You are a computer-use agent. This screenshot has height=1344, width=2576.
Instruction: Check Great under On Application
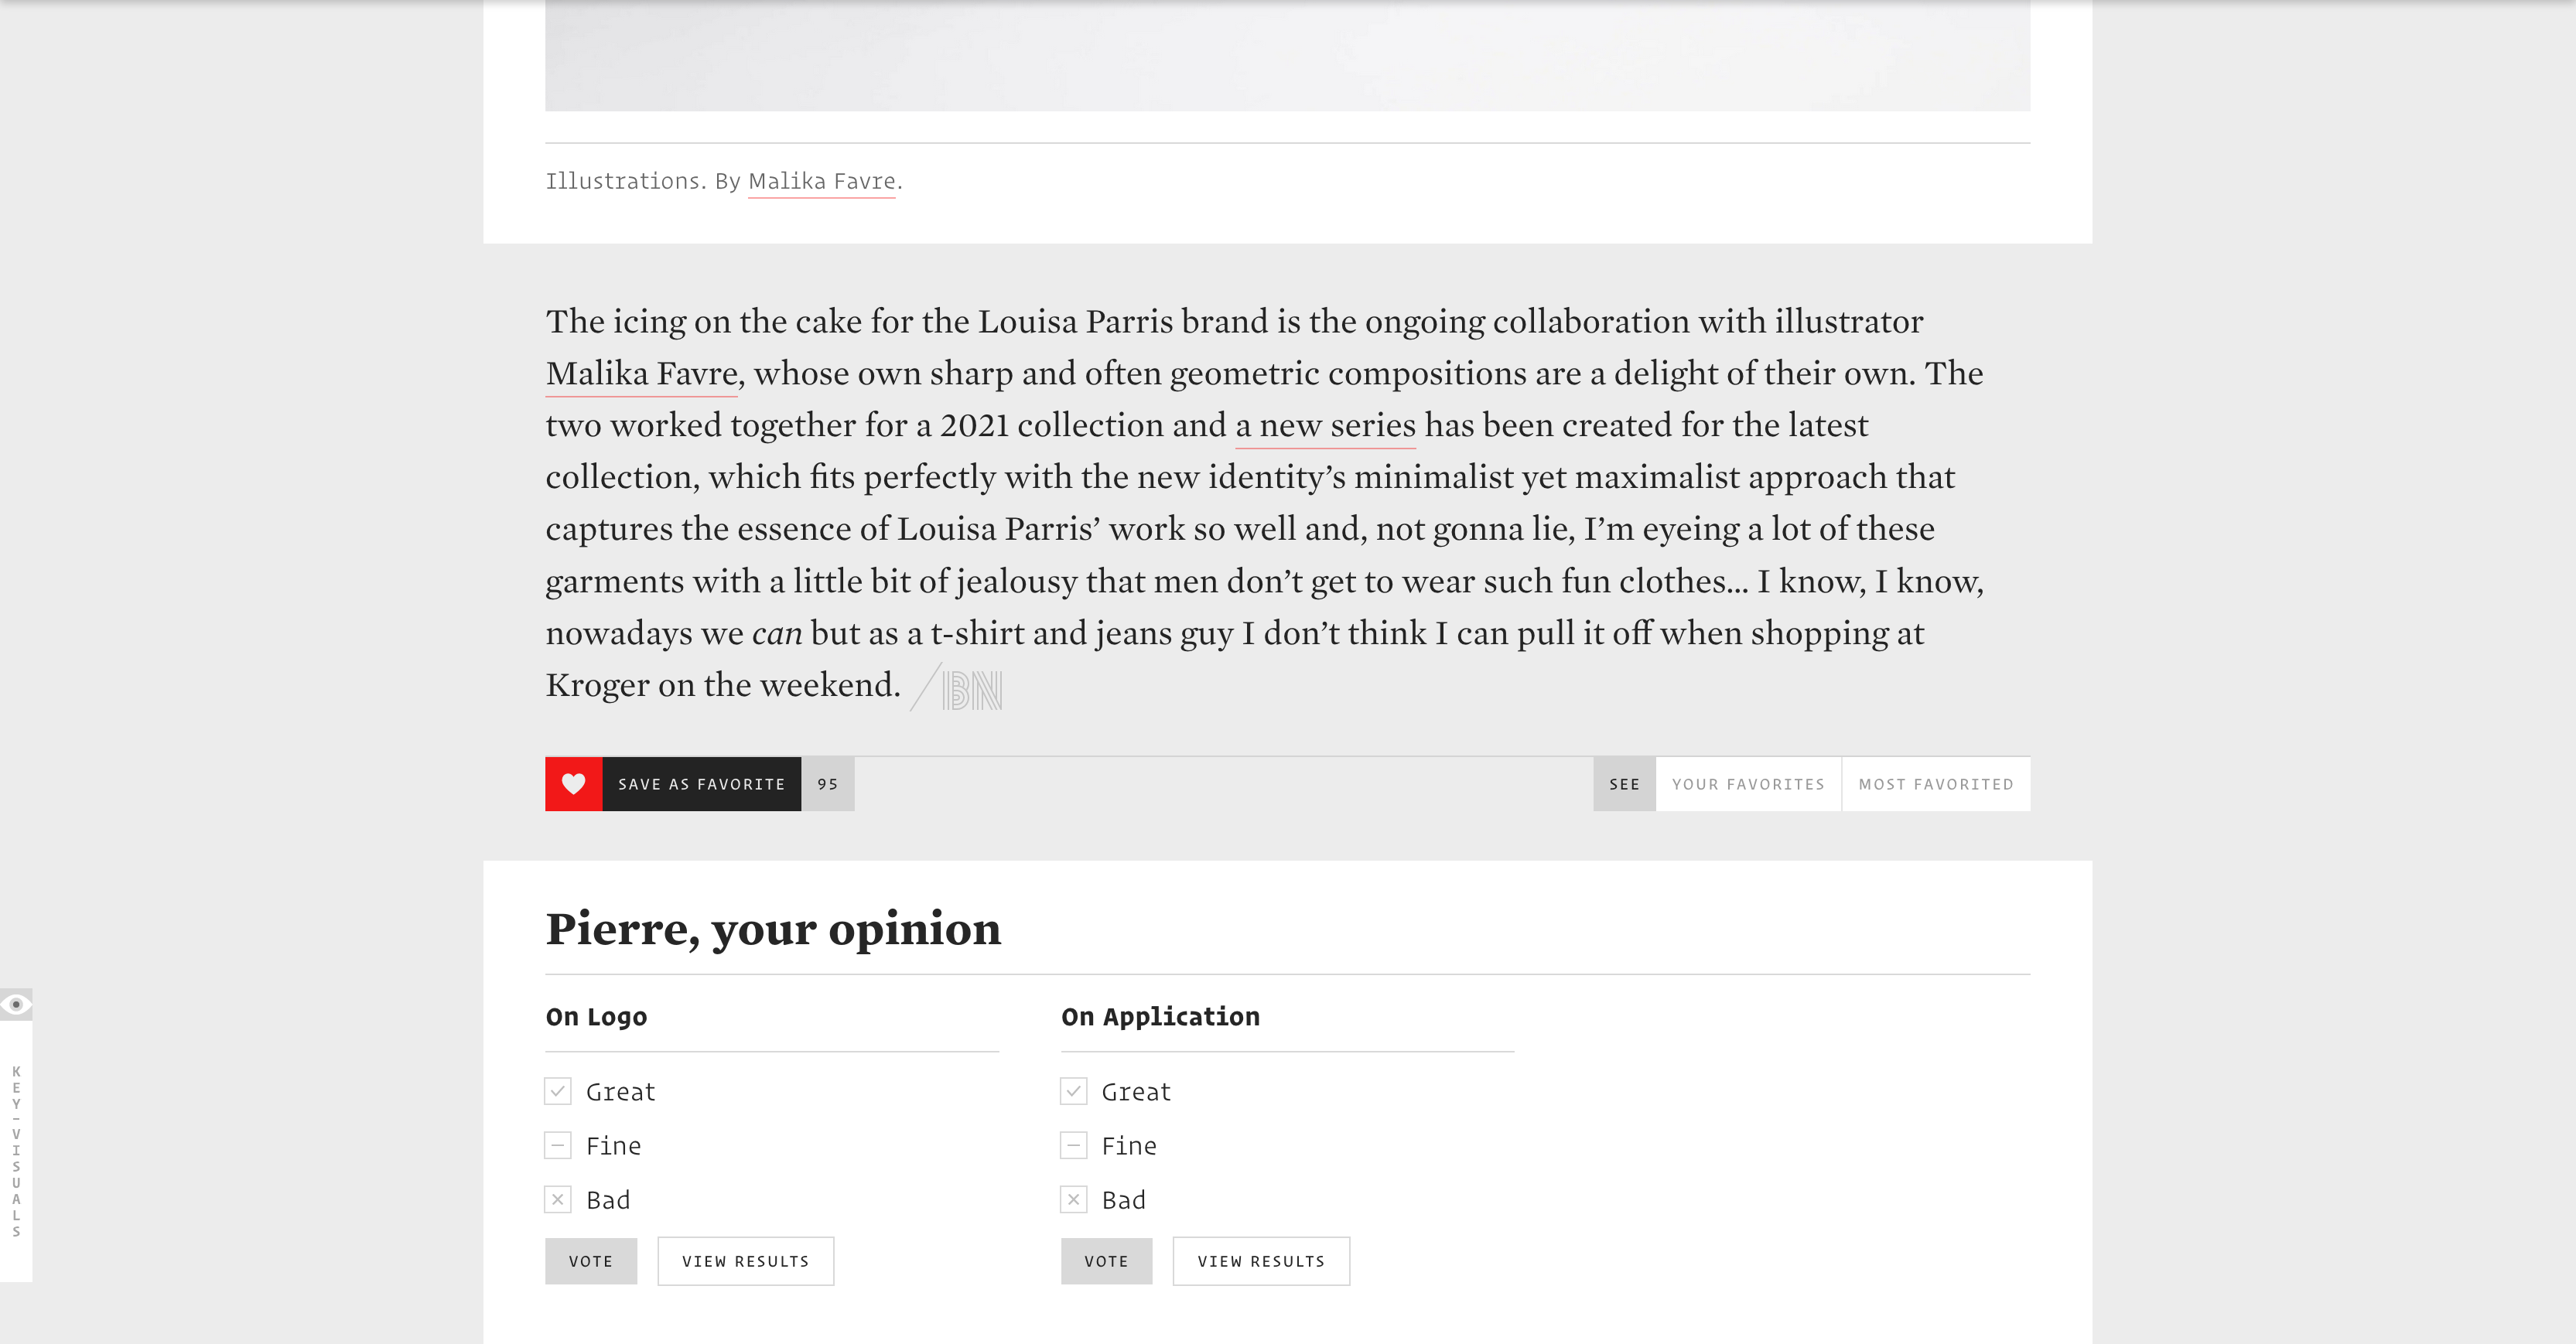coord(1073,1091)
